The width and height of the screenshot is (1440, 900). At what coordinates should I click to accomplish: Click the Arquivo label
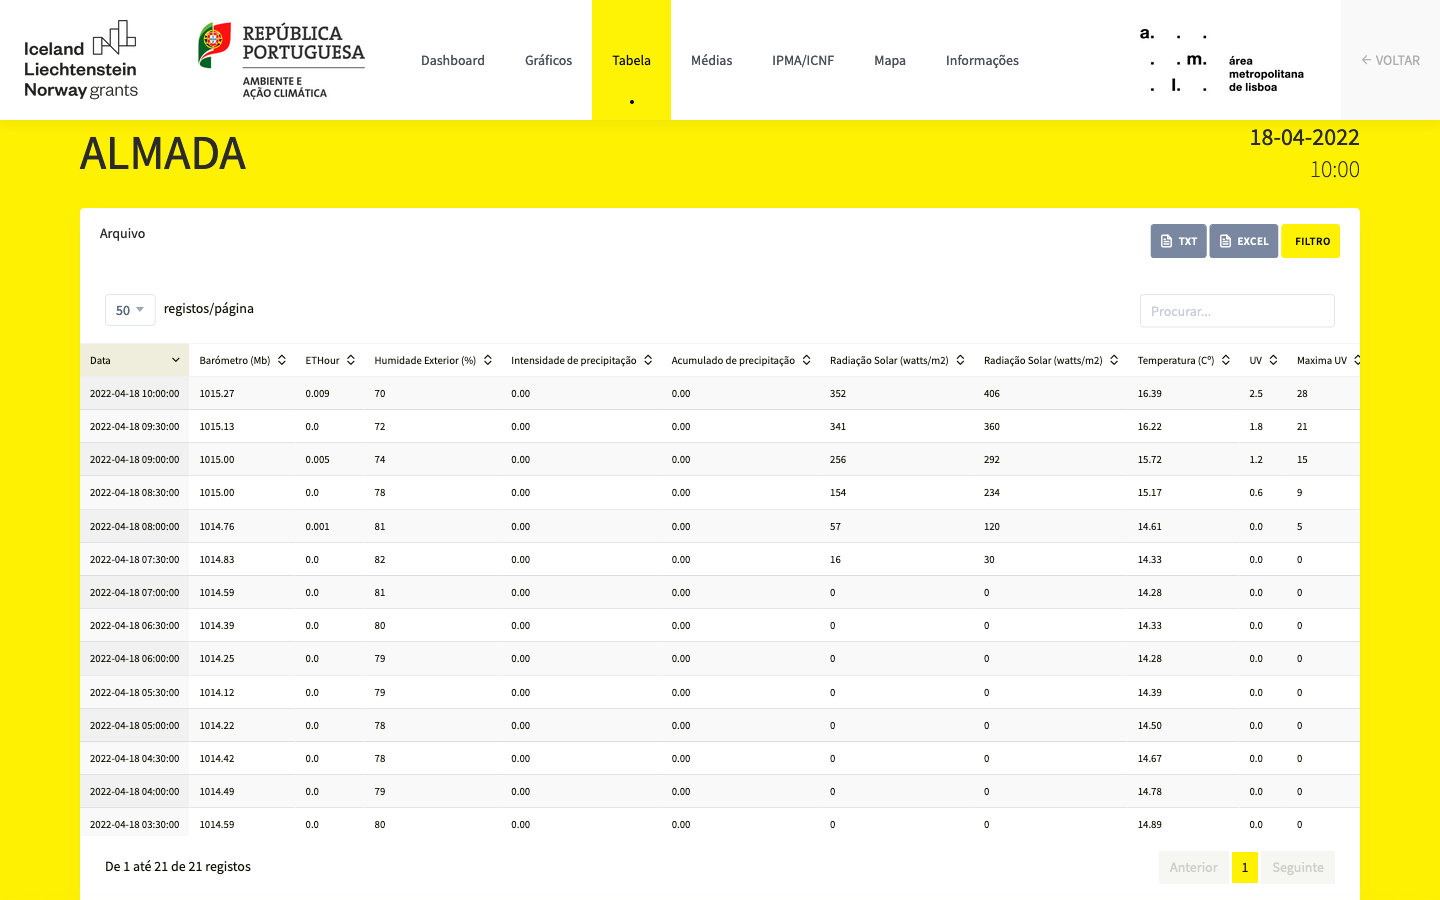[122, 233]
